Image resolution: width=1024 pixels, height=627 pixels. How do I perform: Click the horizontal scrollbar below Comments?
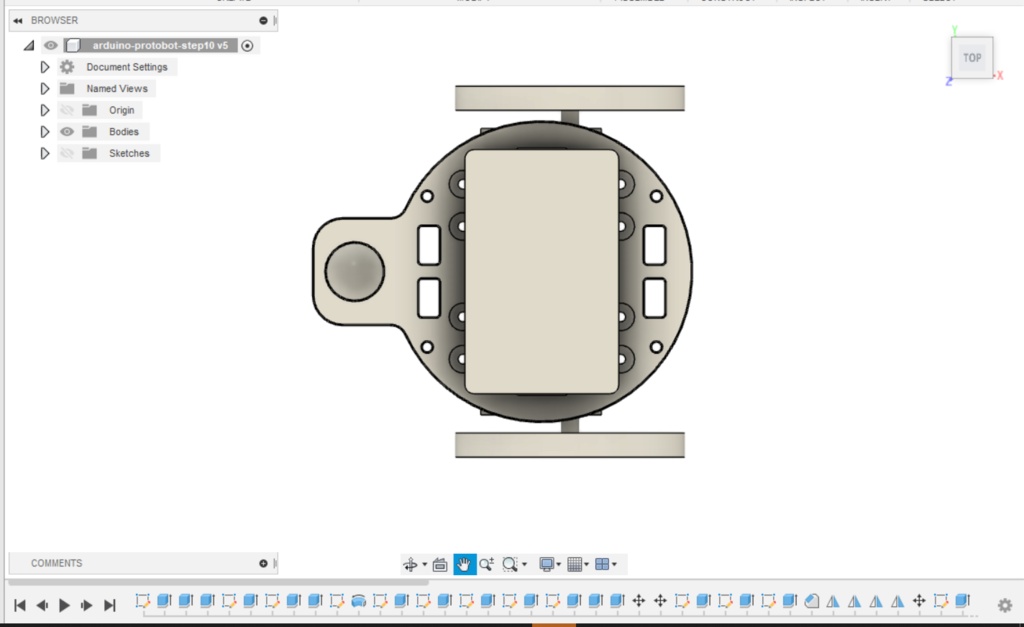pyautogui.click(x=219, y=581)
